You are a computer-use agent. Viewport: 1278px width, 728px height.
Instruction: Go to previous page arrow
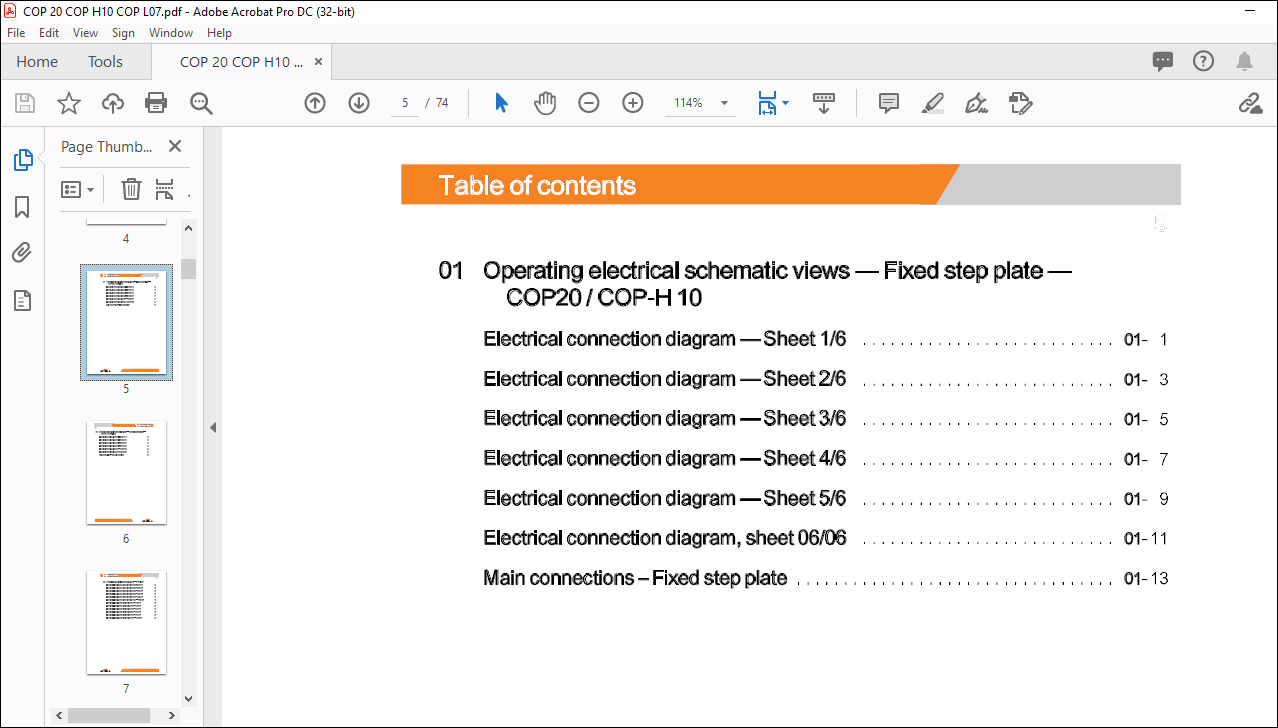tap(315, 103)
